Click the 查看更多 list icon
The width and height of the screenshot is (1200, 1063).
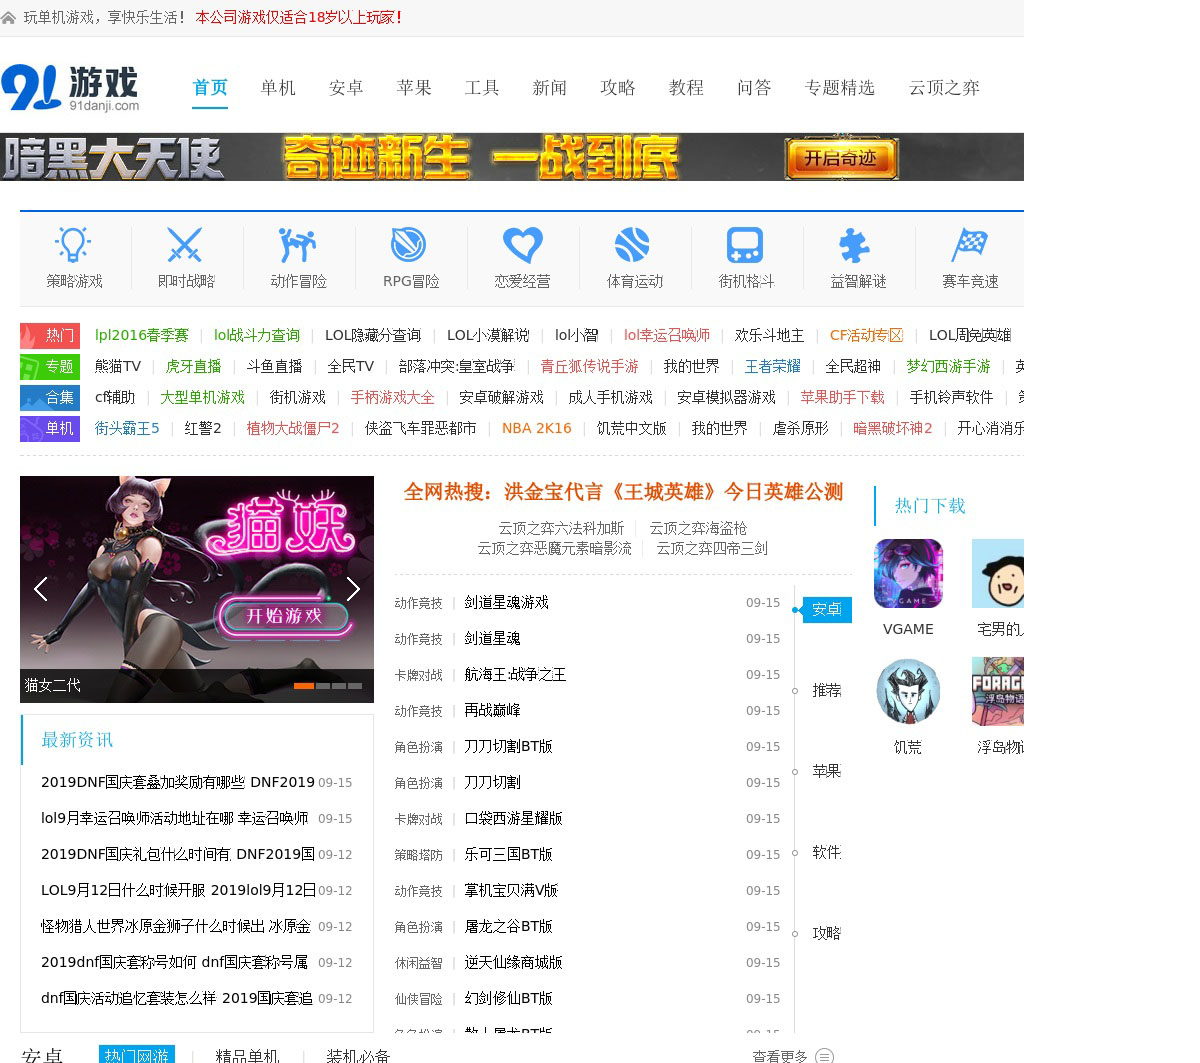[824, 1056]
